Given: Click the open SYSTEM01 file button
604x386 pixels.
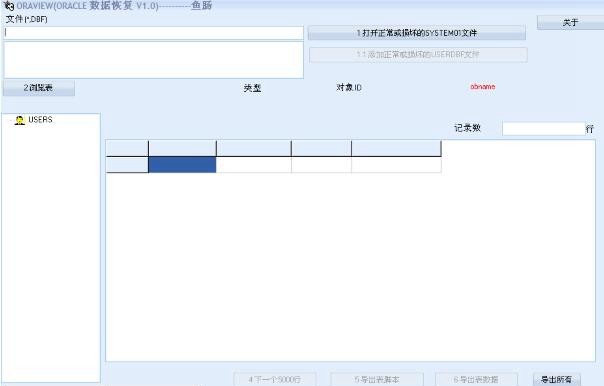Looking at the screenshot, I should tap(417, 33).
